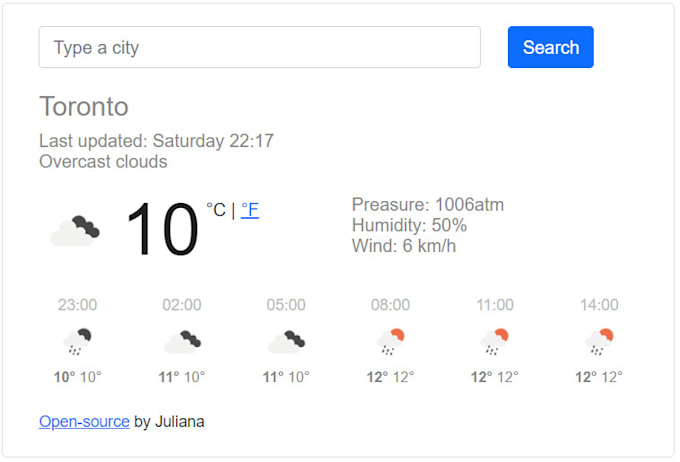Screen dimensions: 680x462
Task: Click the Search button
Action: coord(550,47)
